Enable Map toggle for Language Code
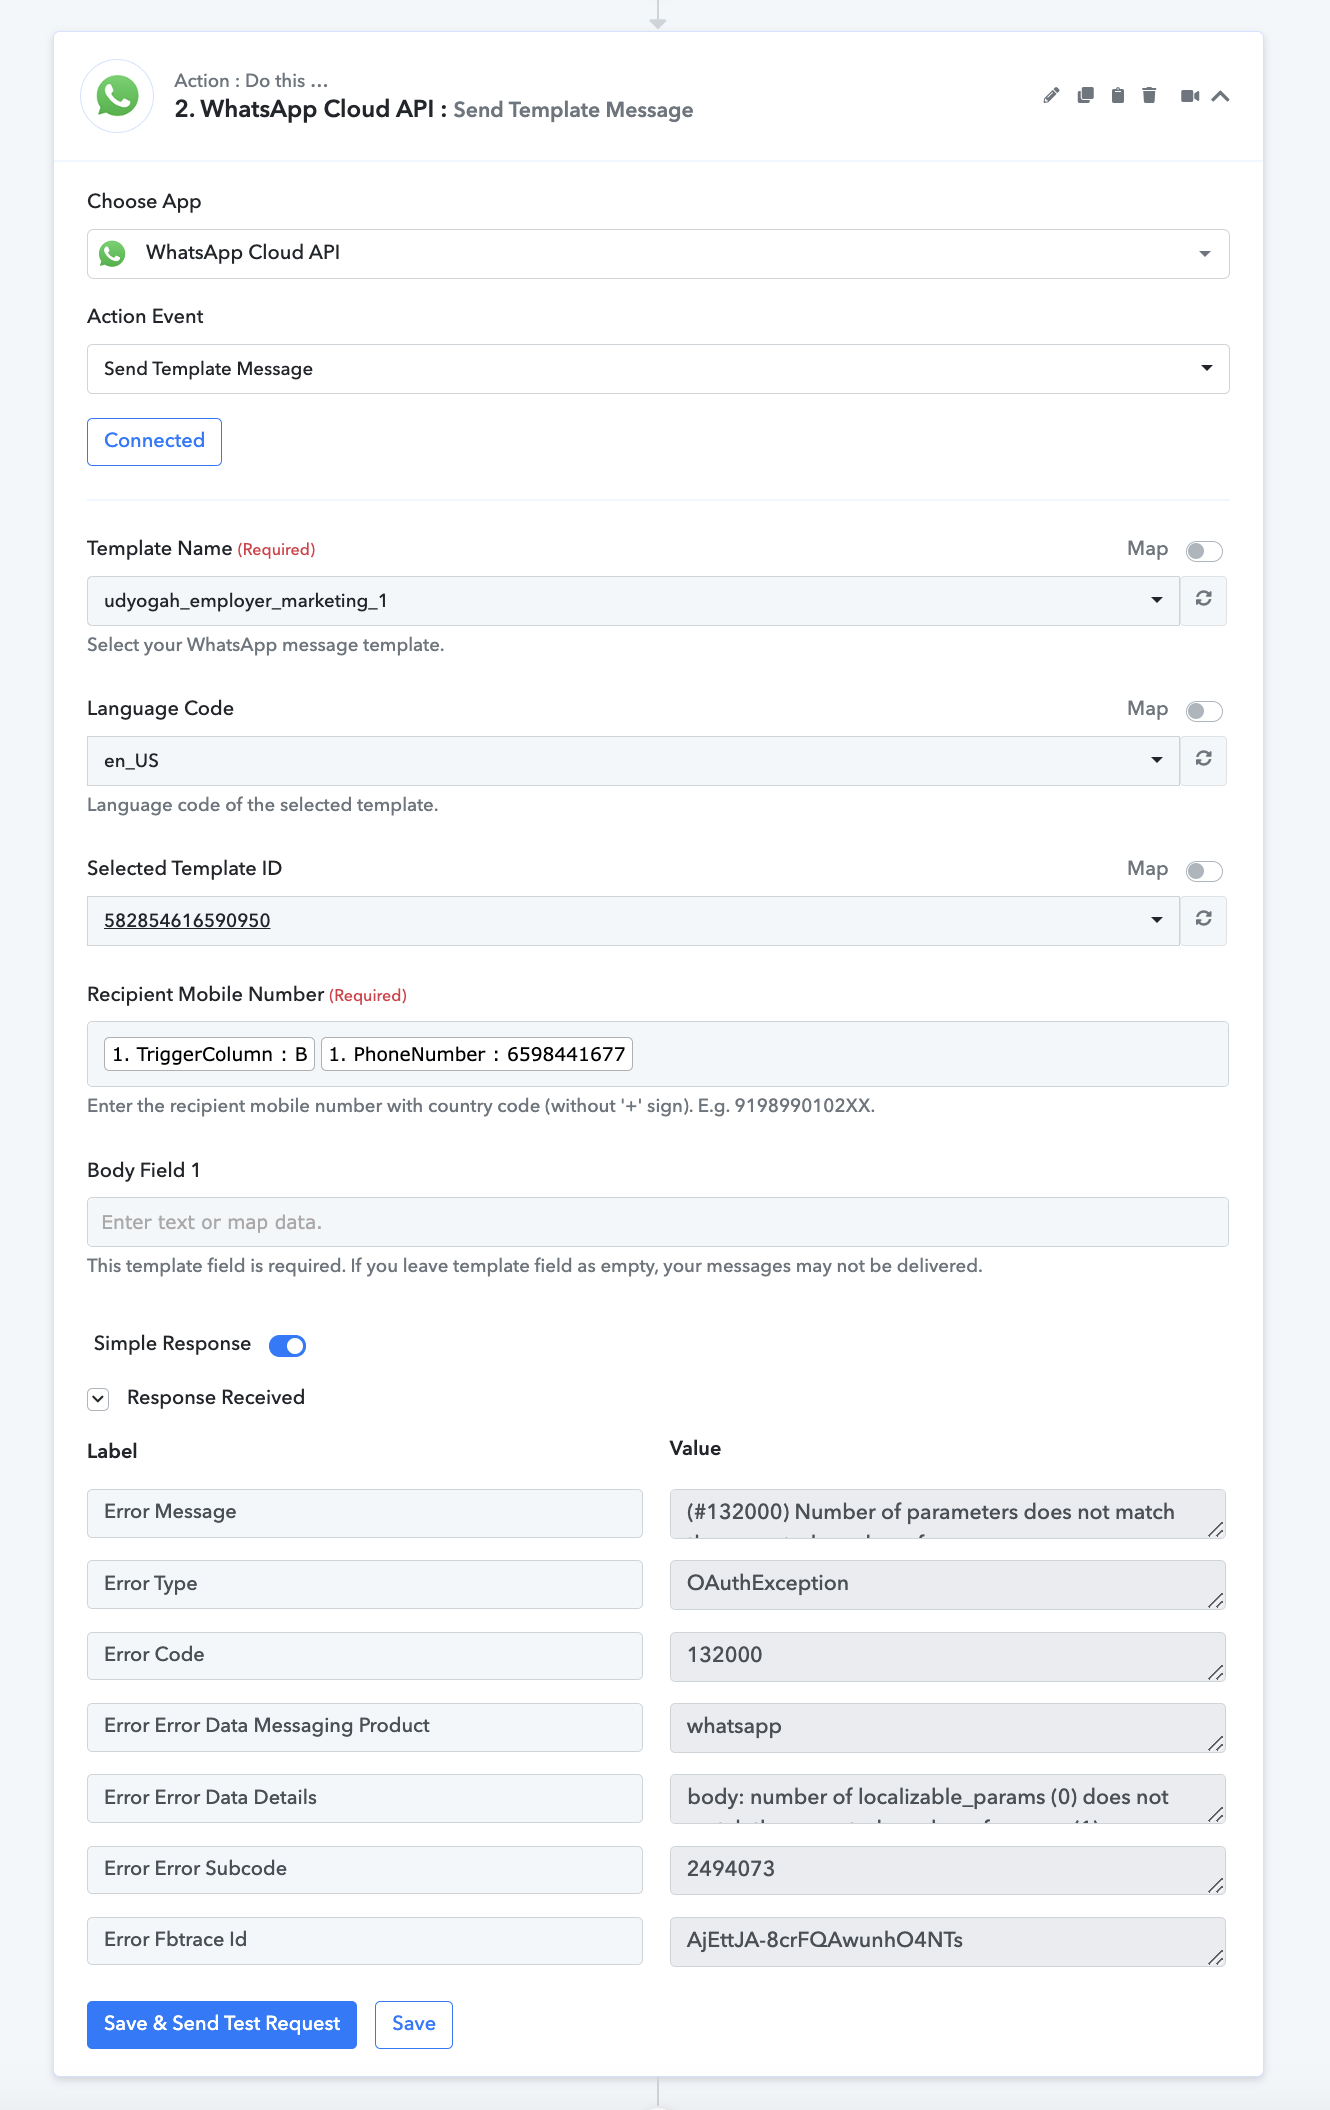This screenshot has width=1330, height=2110. tap(1204, 711)
